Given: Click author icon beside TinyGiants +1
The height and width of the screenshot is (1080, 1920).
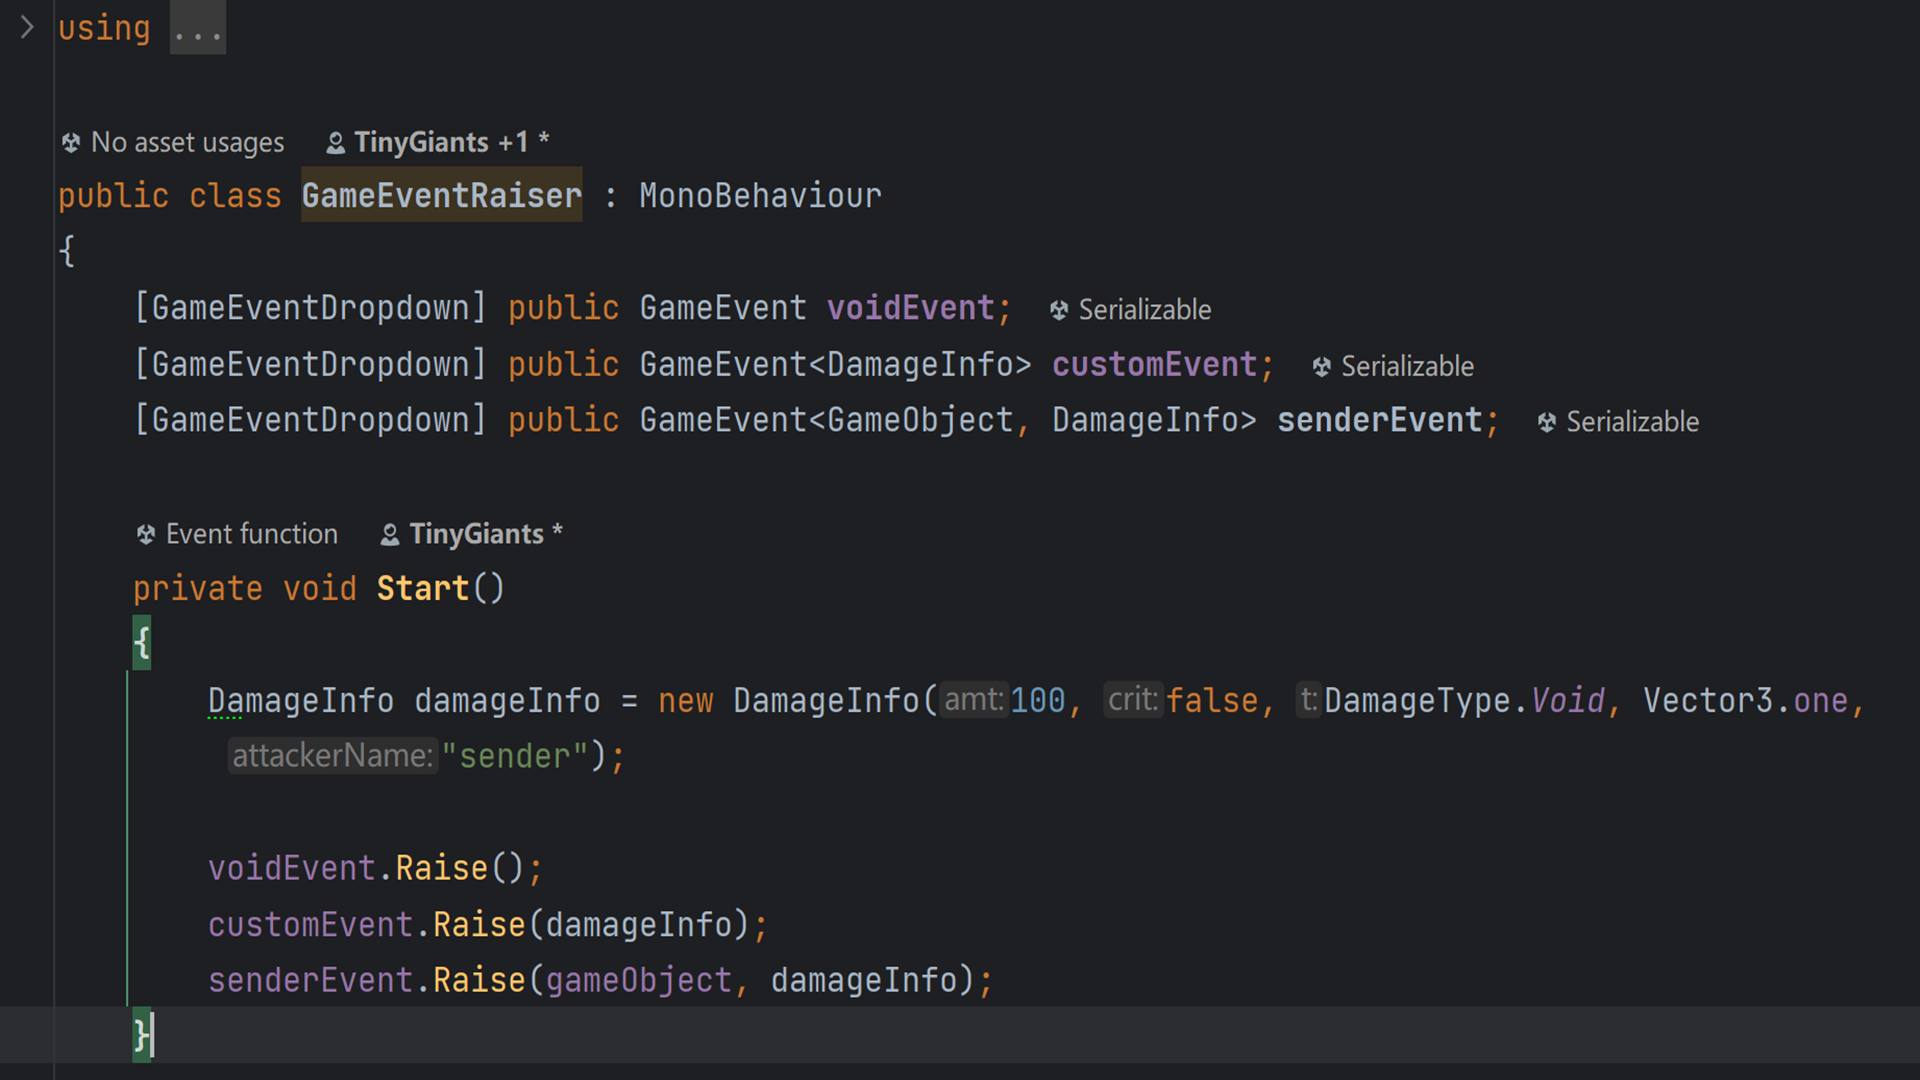Looking at the screenshot, I should (x=336, y=143).
